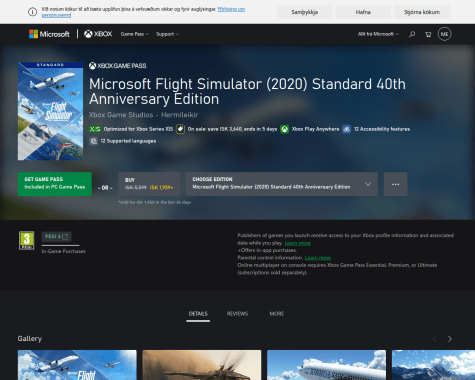This screenshot has width=475, height=380.
Task: Click the cookie notice info icon
Action: (x=32, y=12)
